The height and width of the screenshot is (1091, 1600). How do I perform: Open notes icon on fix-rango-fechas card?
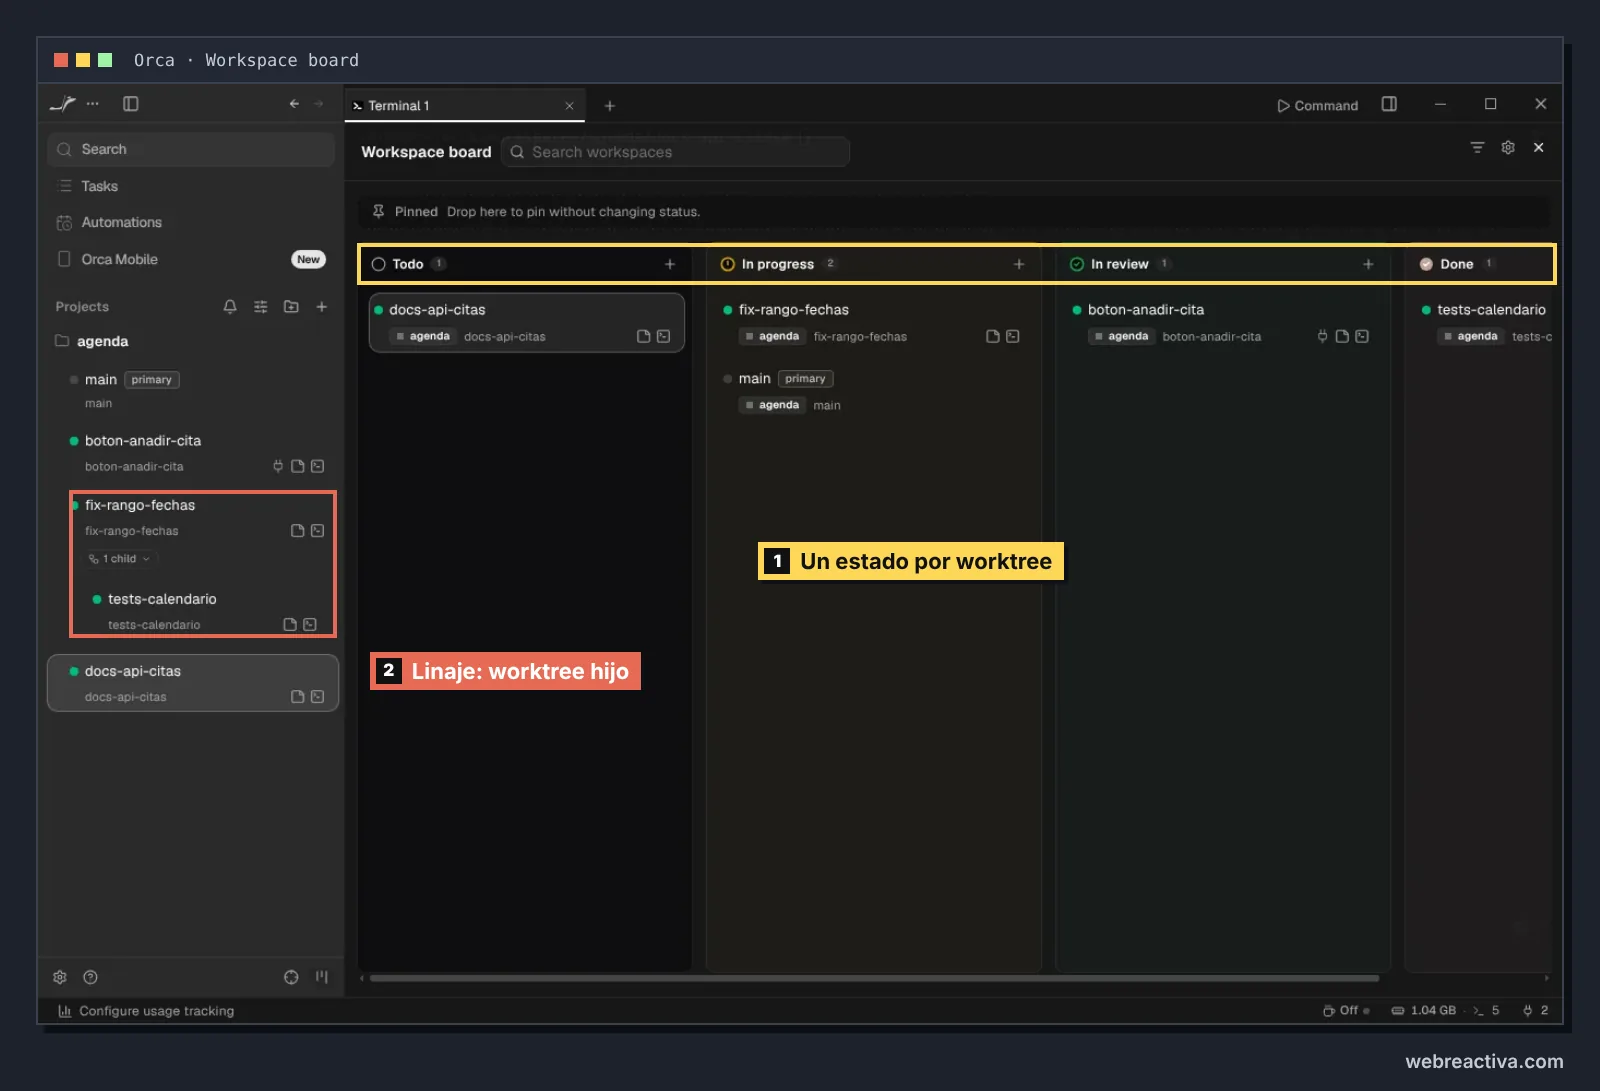tap(993, 337)
